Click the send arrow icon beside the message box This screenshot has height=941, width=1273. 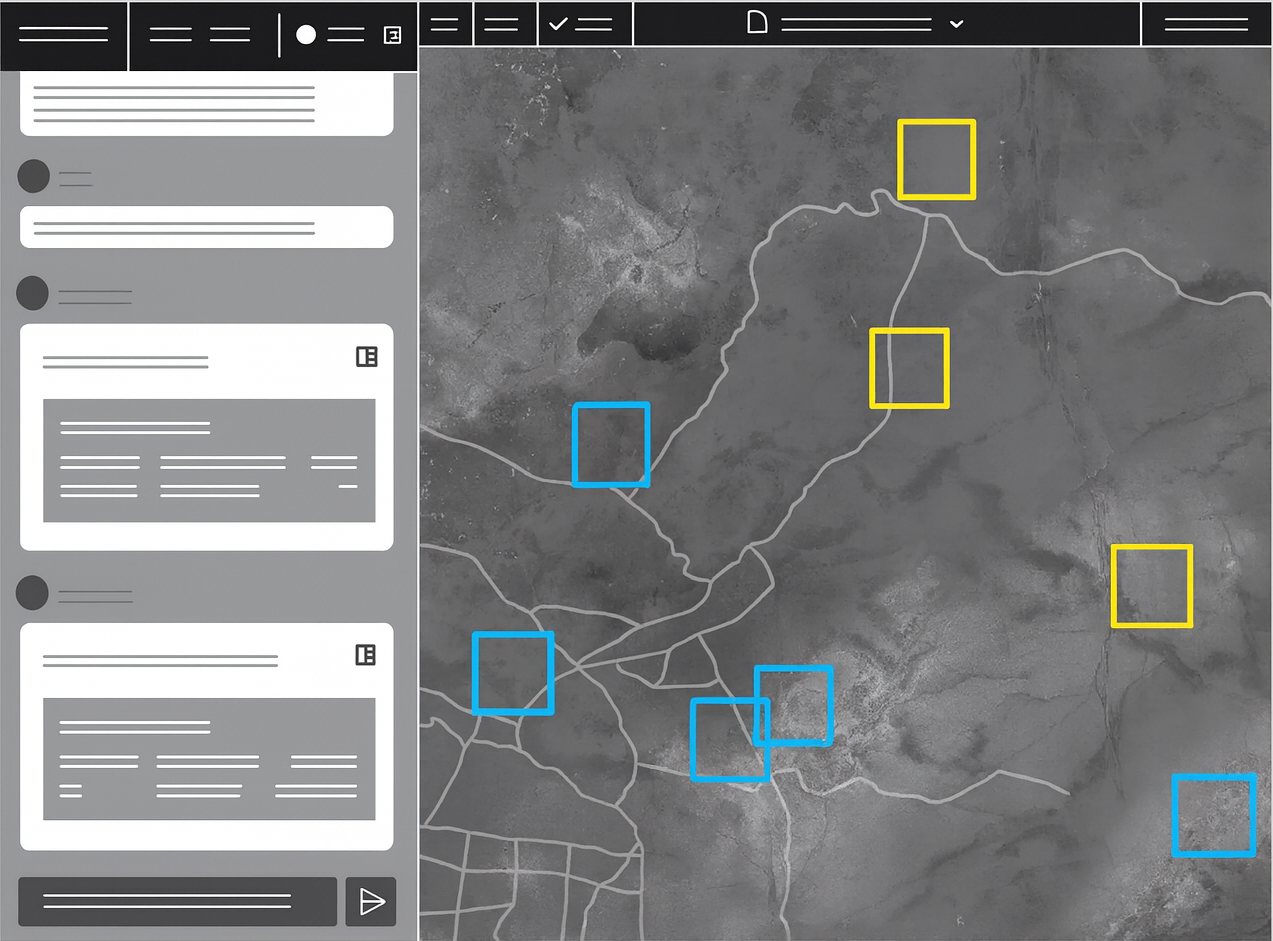tap(371, 902)
